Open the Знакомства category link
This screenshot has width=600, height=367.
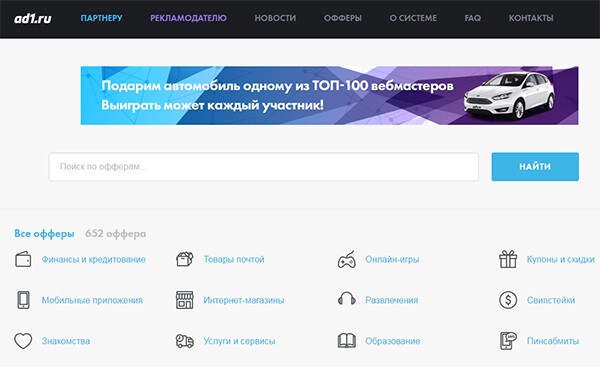click(66, 341)
